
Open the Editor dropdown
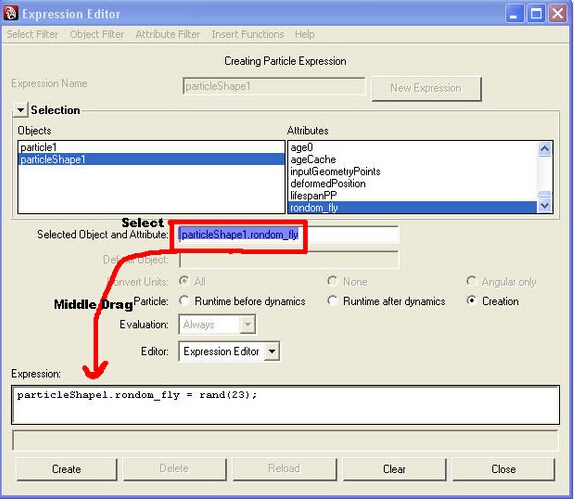point(229,351)
